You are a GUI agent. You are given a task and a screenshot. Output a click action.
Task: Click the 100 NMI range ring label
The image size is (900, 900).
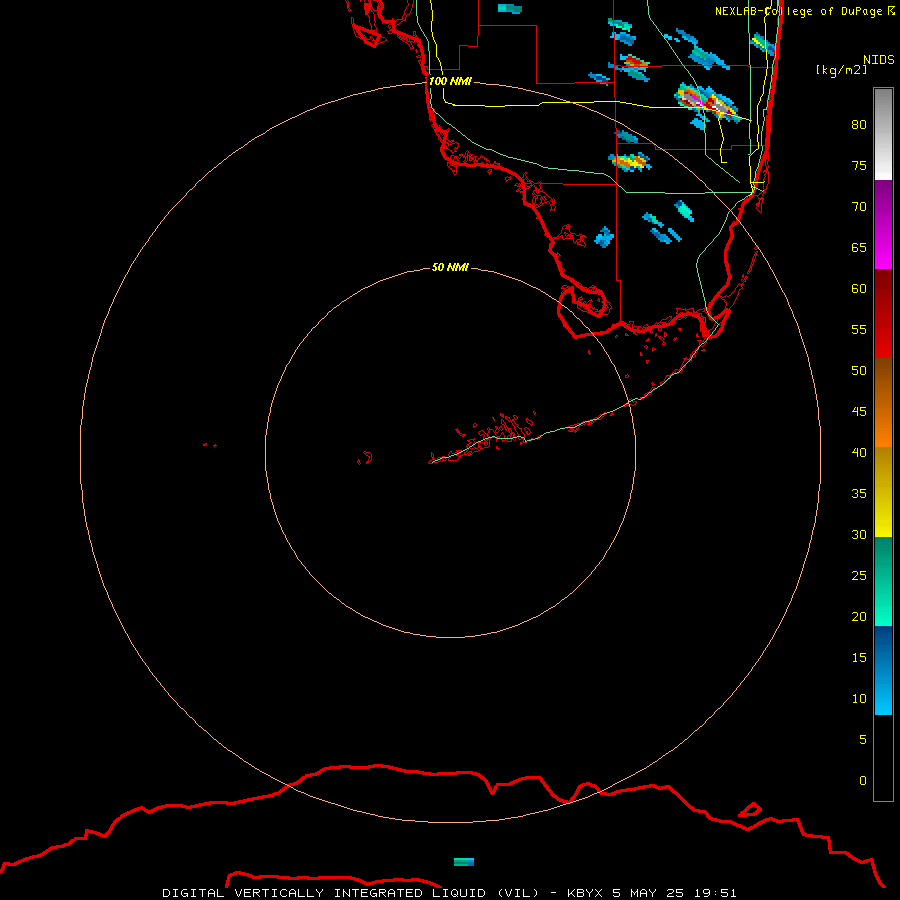tap(450, 81)
